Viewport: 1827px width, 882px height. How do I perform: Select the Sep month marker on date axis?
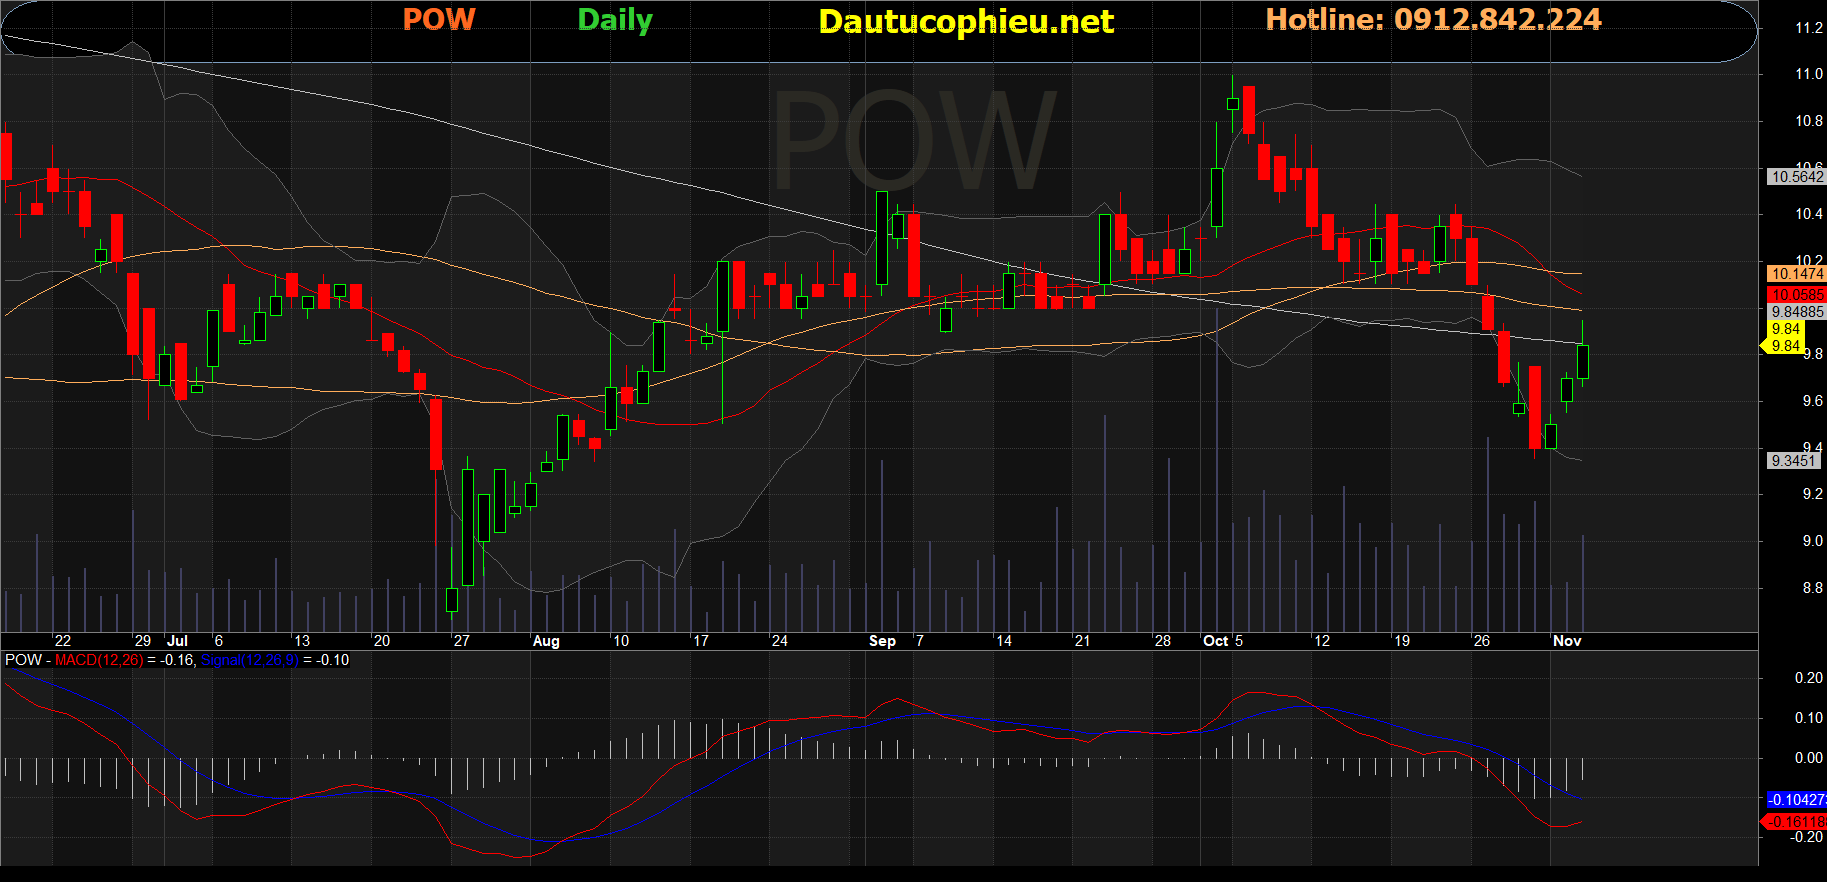pos(882,641)
